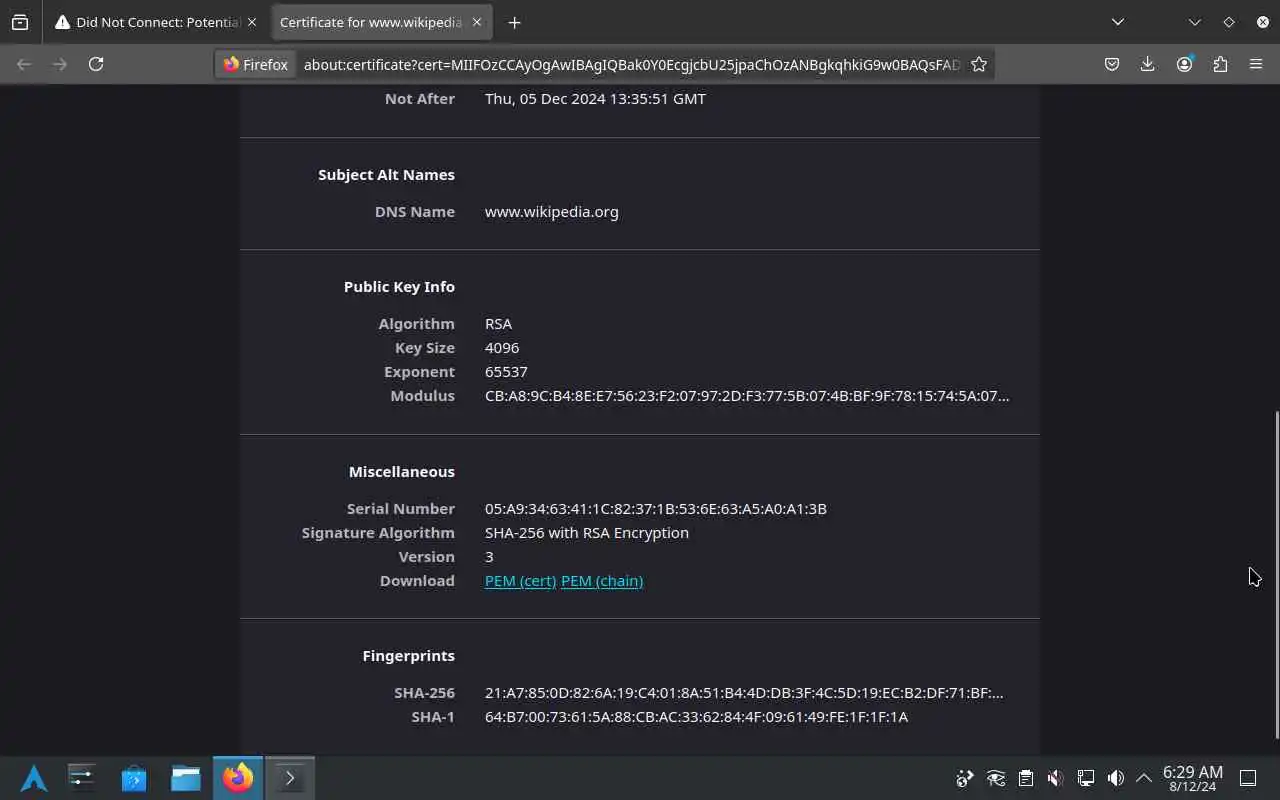This screenshot has width=1280, height=800.
Task: Open the terminal from the taskbar
Action: coord(290,778)
